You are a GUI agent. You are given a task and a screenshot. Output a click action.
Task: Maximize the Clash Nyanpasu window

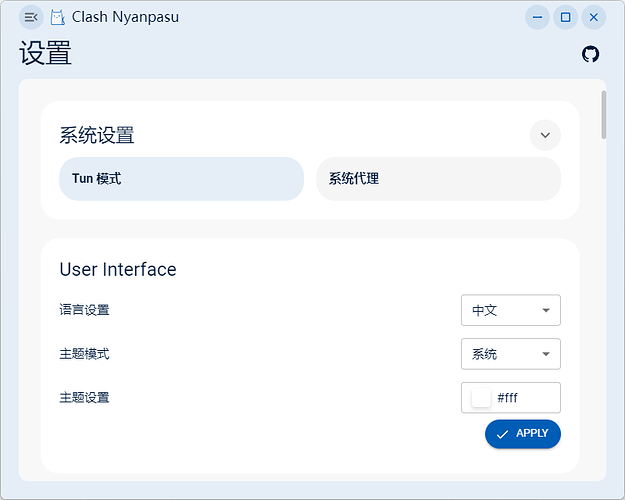pos(565,18)
